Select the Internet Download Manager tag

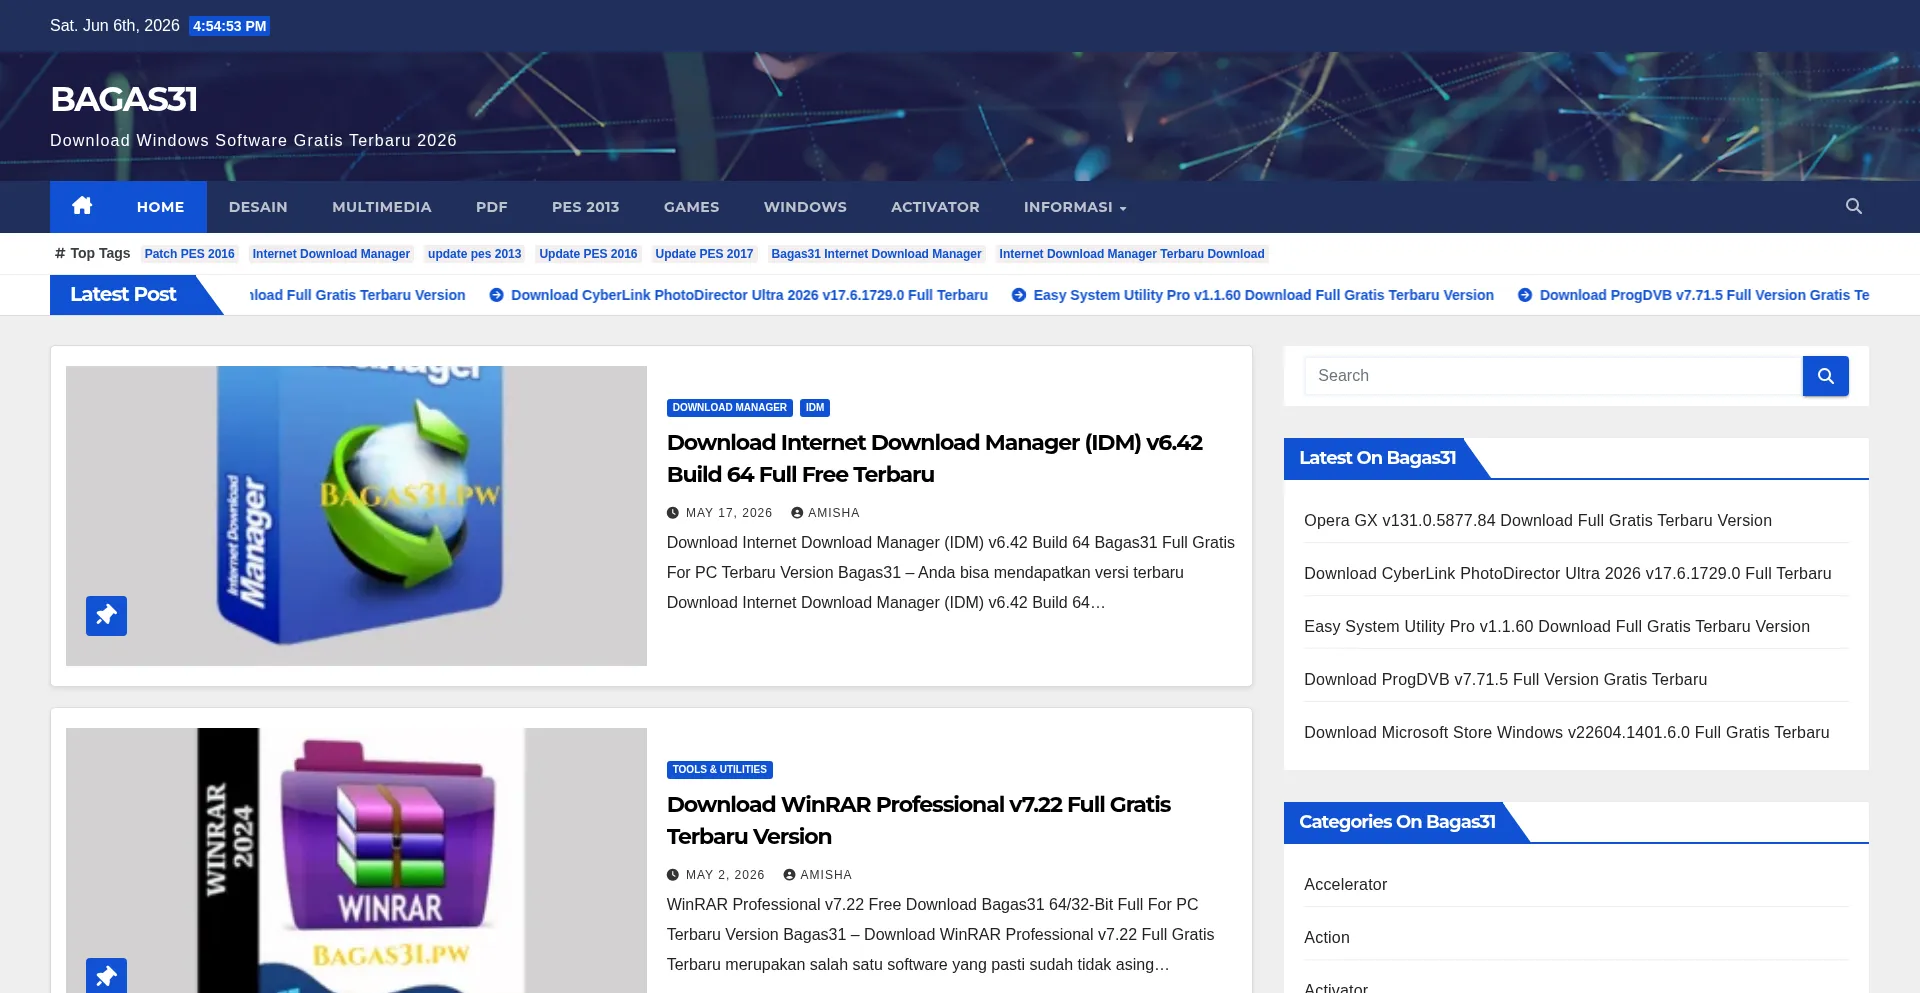coord(331,254)
